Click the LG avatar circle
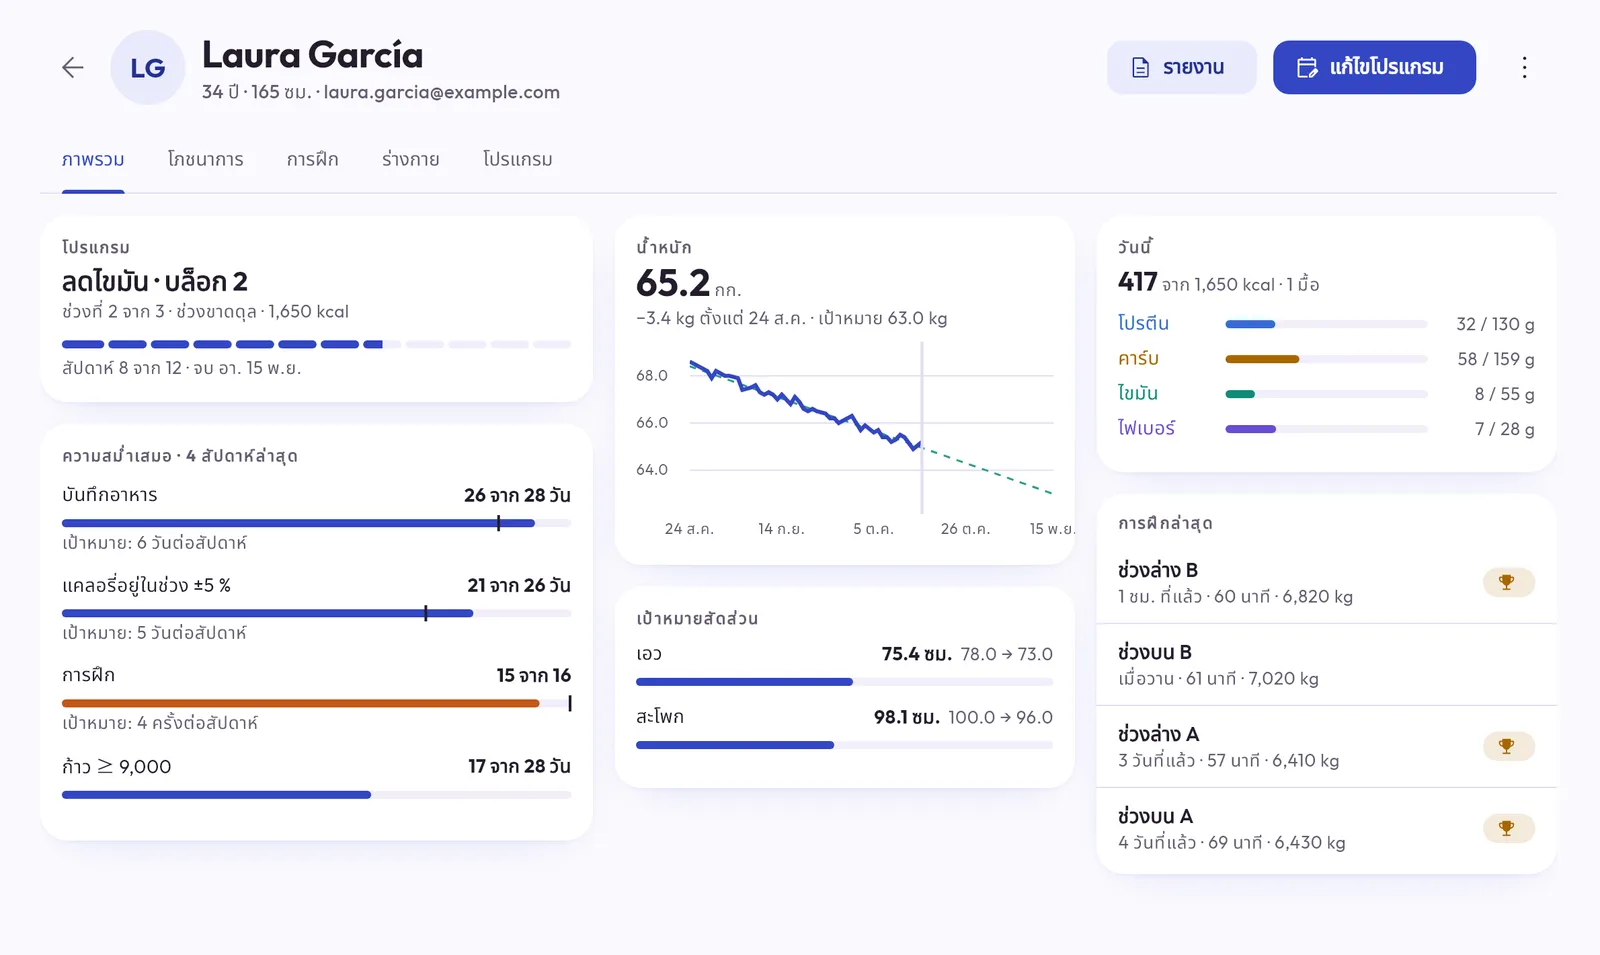The image size is (1600, 955). click(x=148, y=67)
